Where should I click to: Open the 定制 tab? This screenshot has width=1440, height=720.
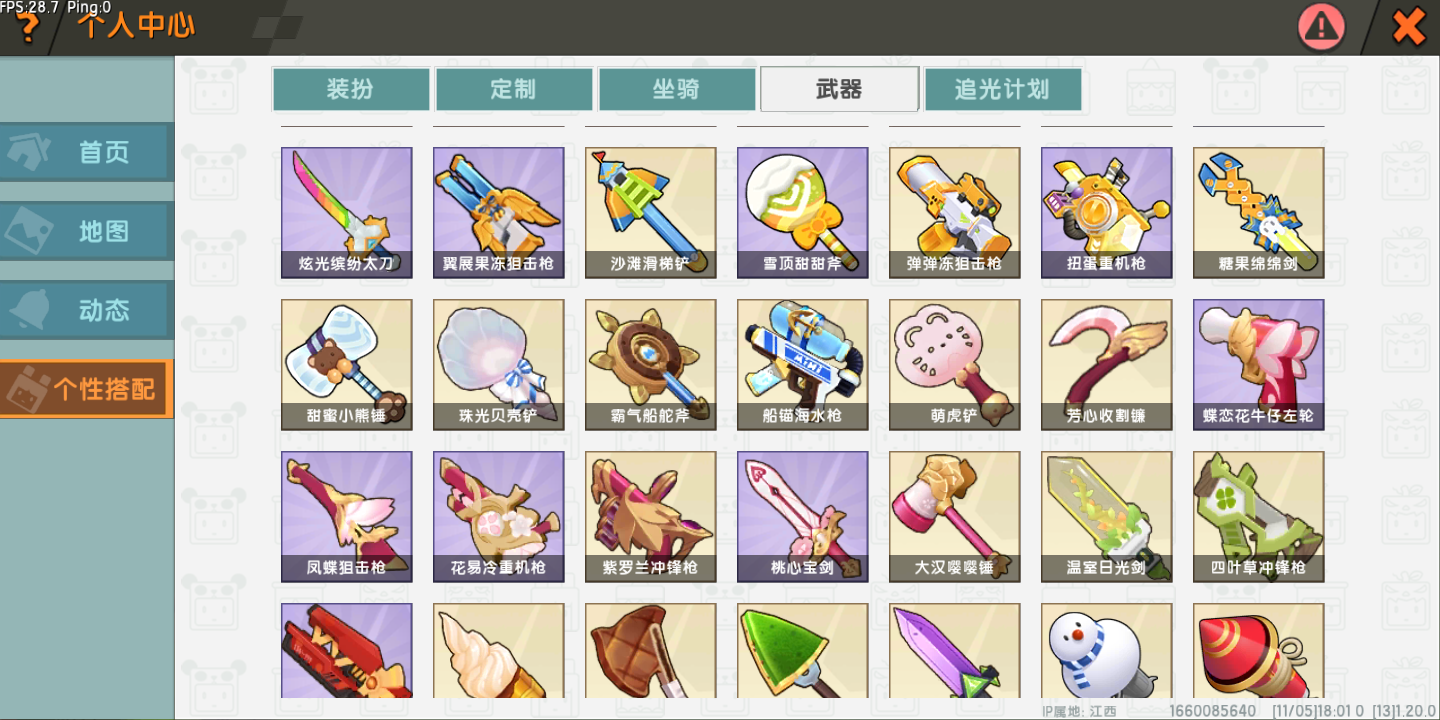tap(514, 89)
